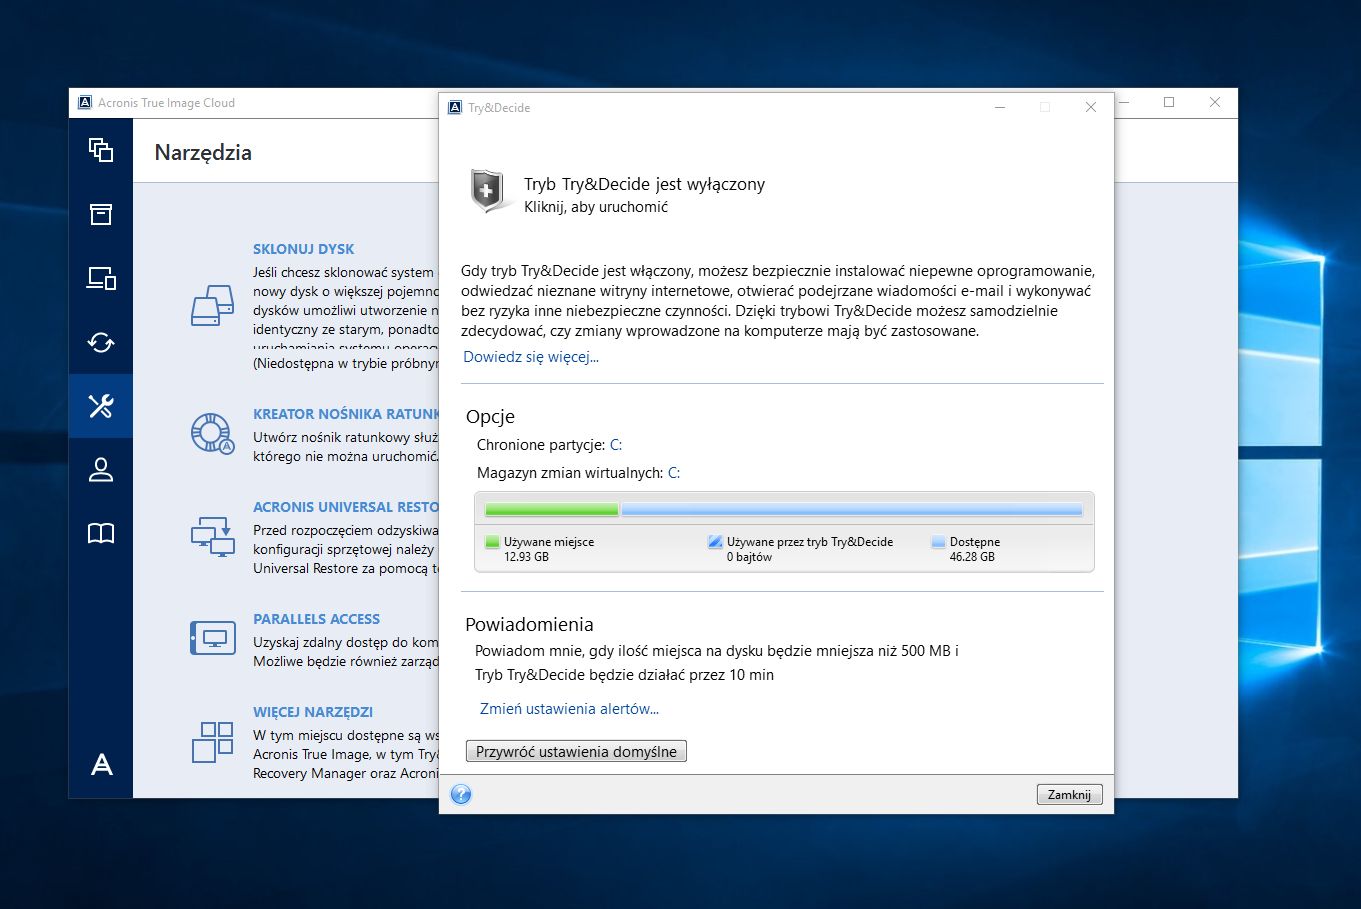Click the Acronis Universal Restore computers icon
This screenshot has height=909, width=1361.
[212, 535]
